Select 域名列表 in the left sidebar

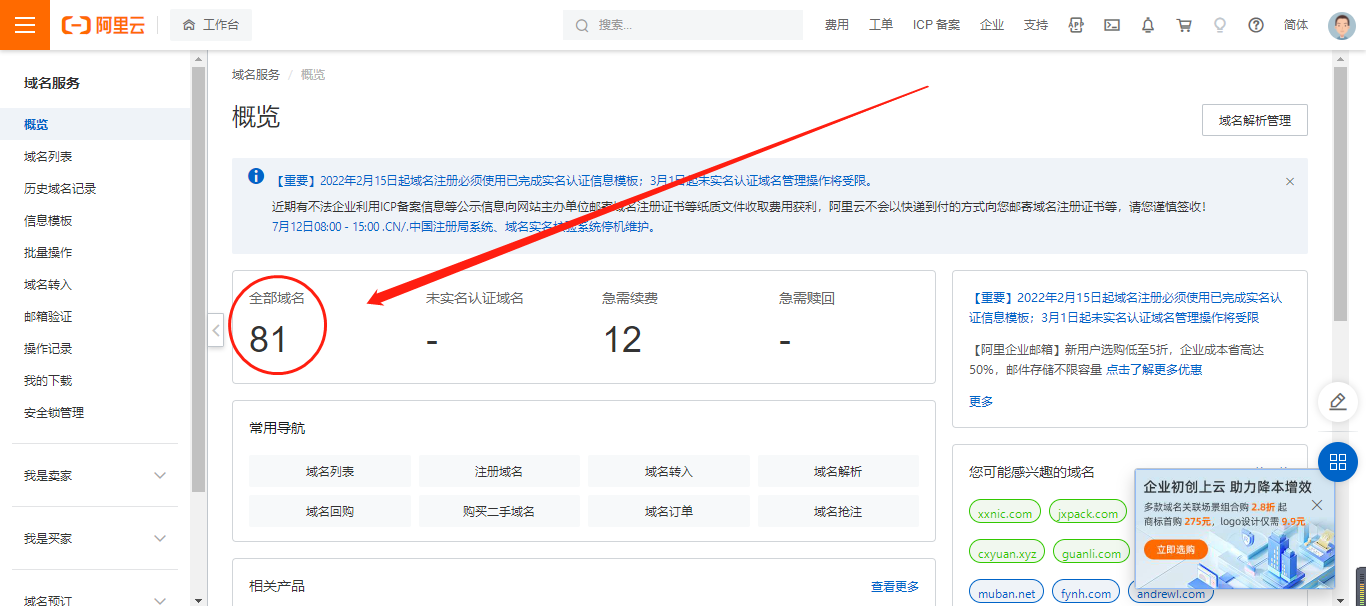coord(48,157)
